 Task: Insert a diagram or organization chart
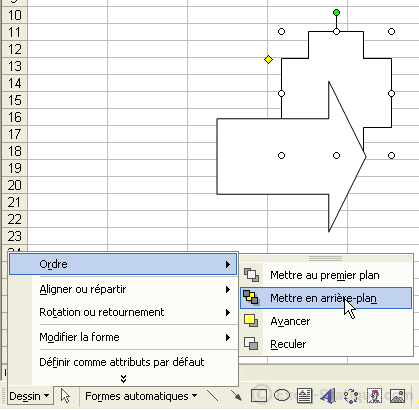351,396
